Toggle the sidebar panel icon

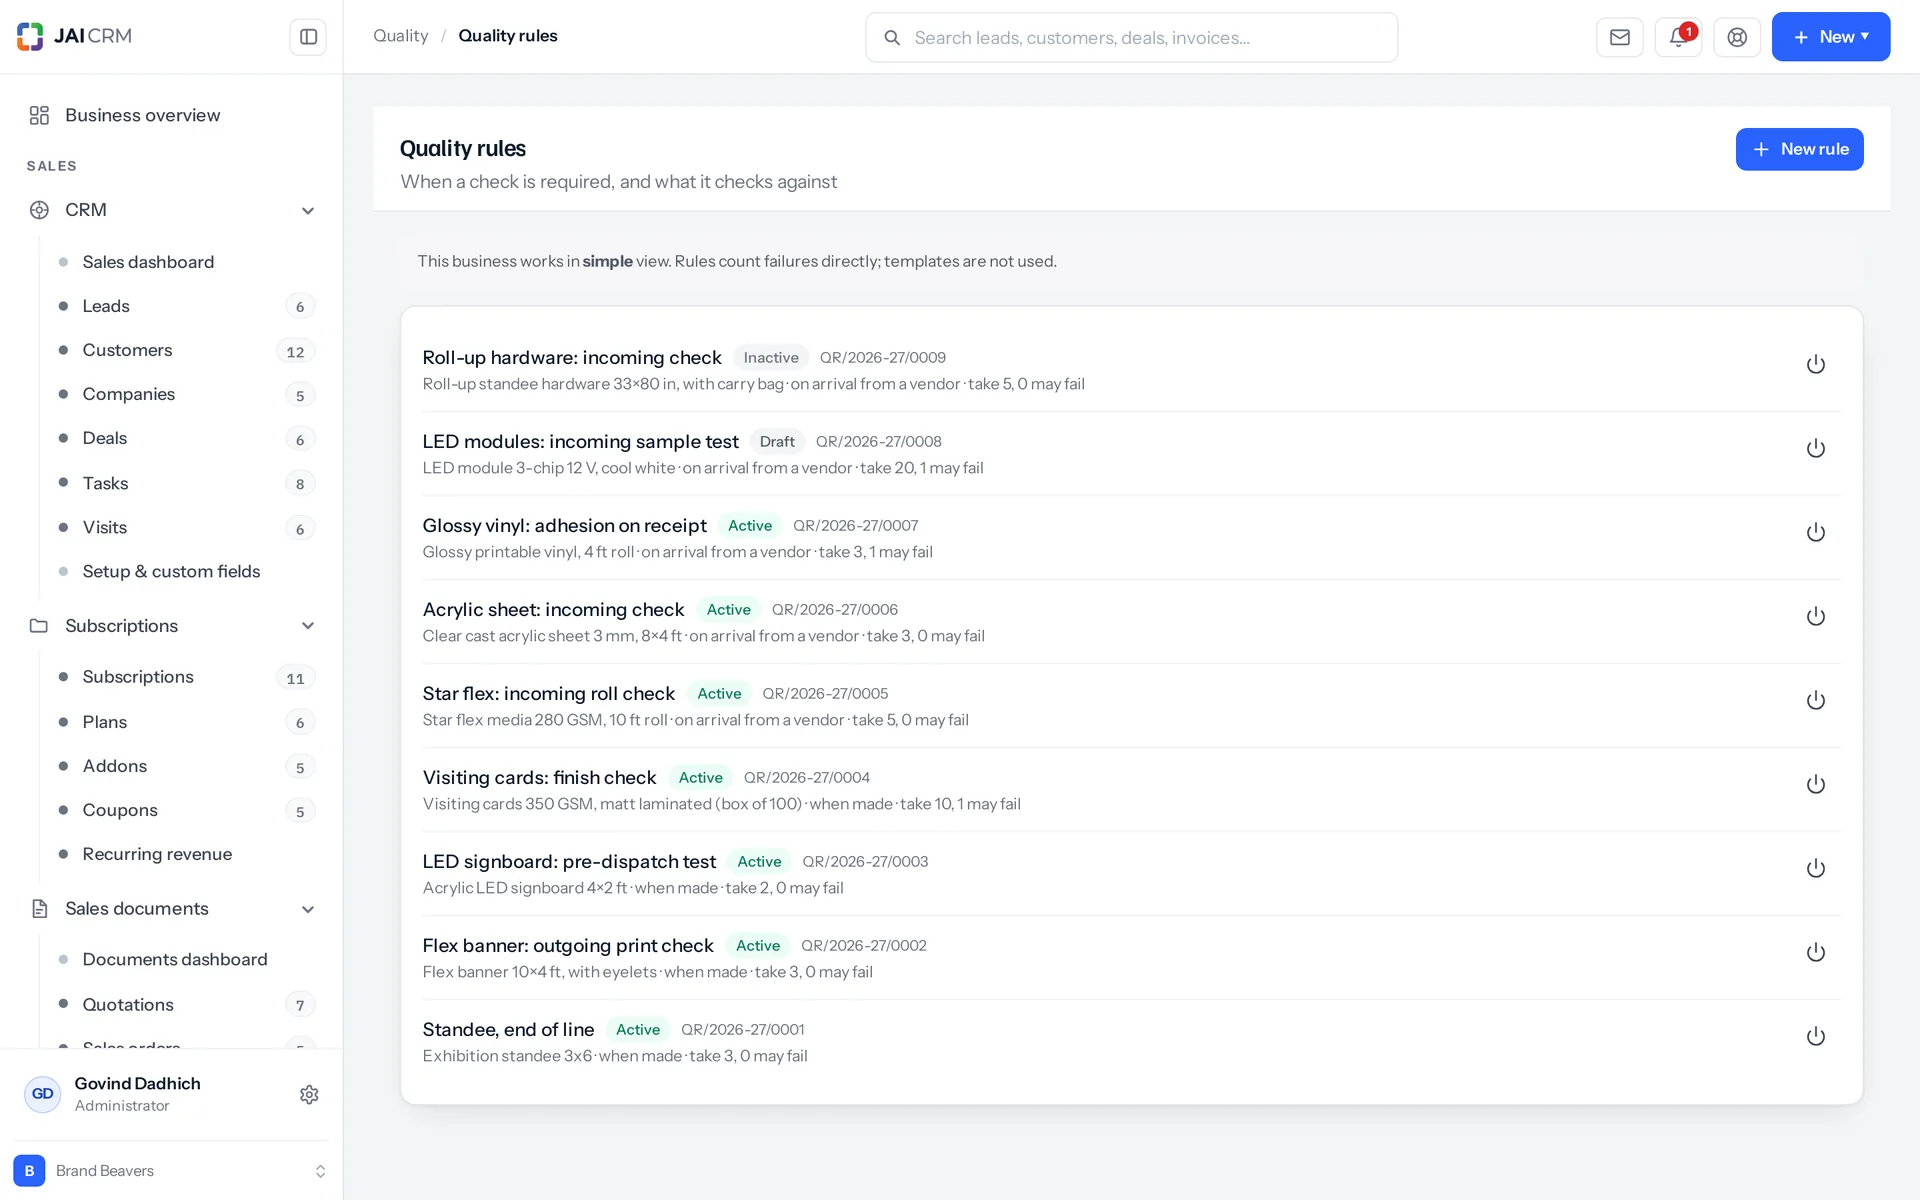(x=308, y=37)
